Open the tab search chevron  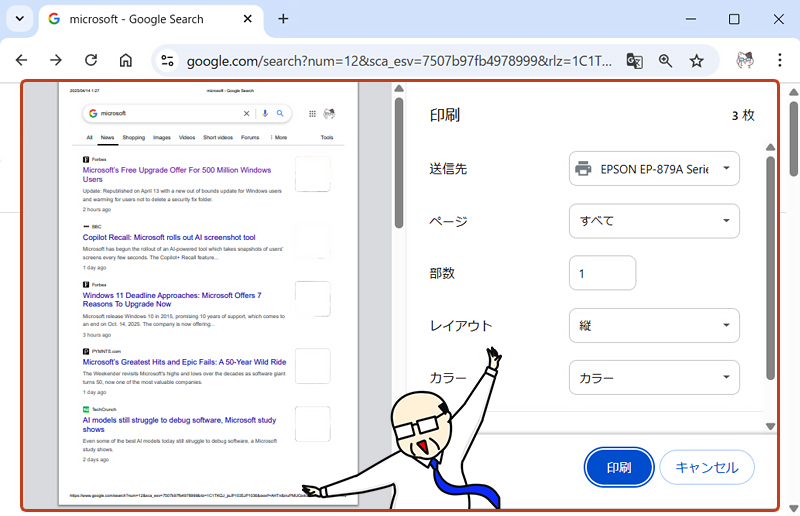19,19
